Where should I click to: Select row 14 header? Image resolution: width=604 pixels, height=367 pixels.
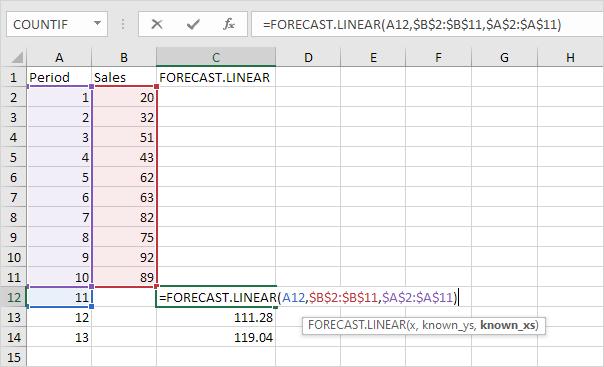13,337
